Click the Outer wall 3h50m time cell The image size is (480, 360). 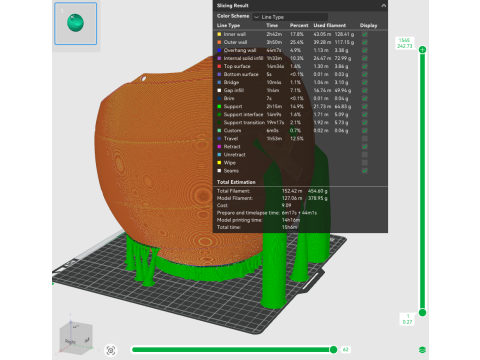coord(274,42)
